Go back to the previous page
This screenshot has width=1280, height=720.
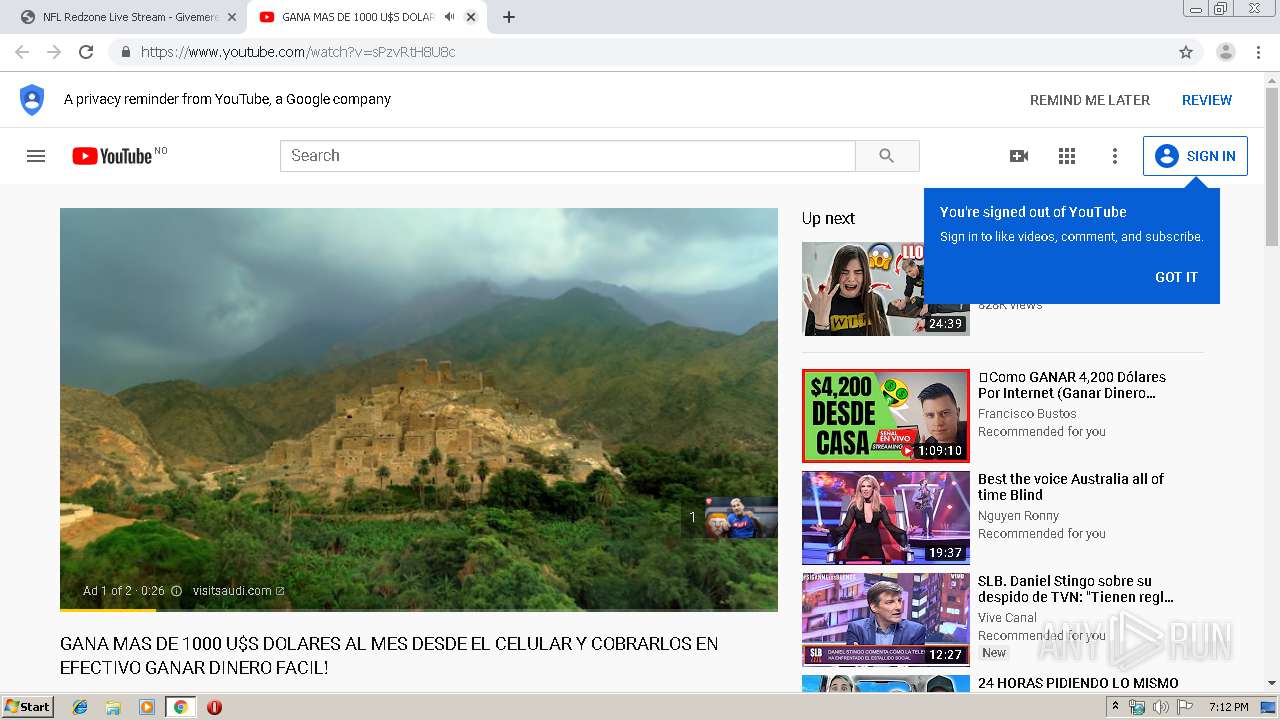[22, 52]
